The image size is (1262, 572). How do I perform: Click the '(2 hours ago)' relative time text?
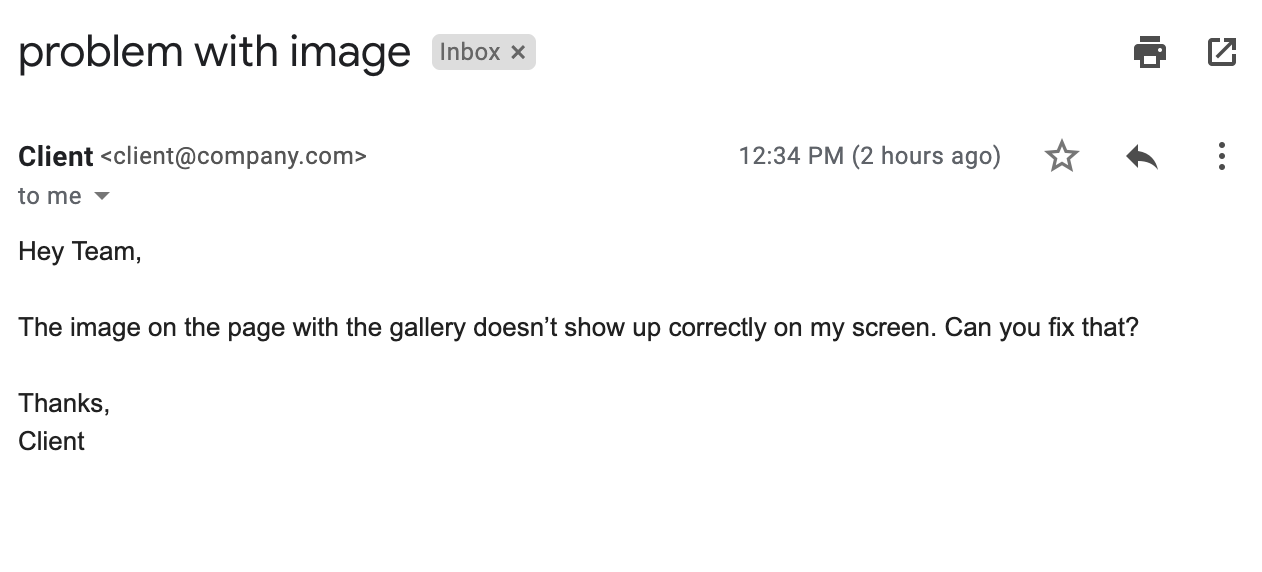click(x=926, y=156)
